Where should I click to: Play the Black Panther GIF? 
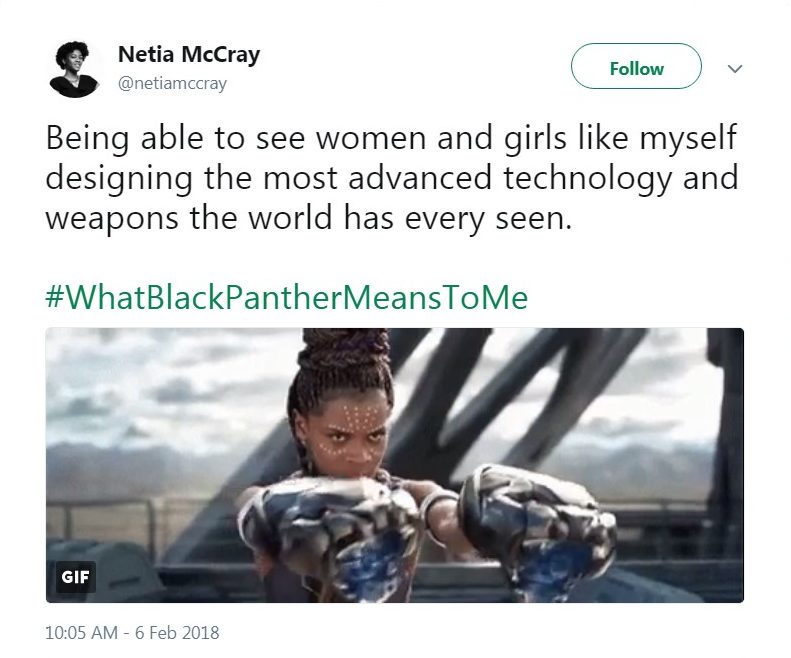[394, 465]
